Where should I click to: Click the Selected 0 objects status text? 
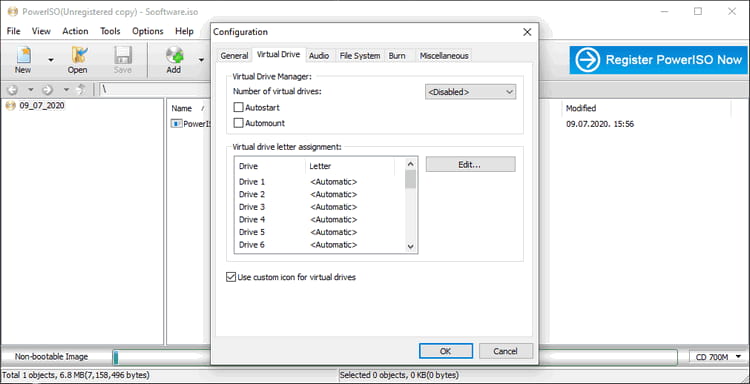click(x=399, y=375)
